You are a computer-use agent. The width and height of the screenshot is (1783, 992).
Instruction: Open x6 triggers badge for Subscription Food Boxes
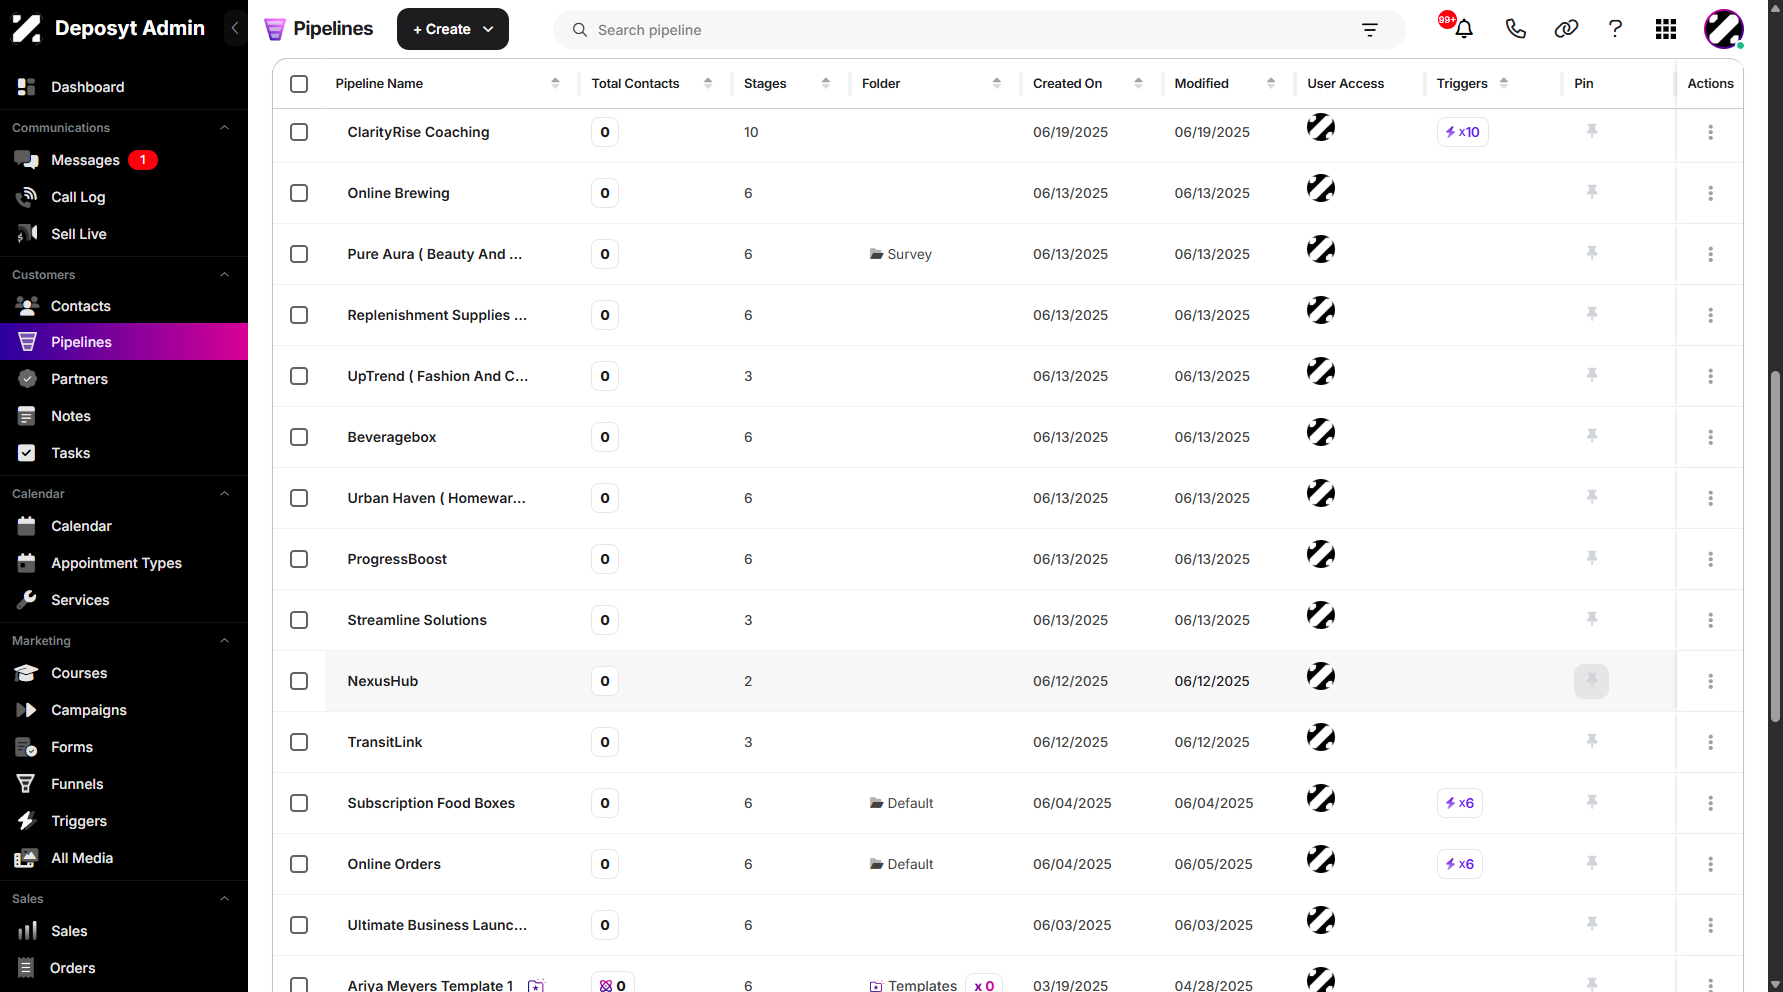[1459, 803]
